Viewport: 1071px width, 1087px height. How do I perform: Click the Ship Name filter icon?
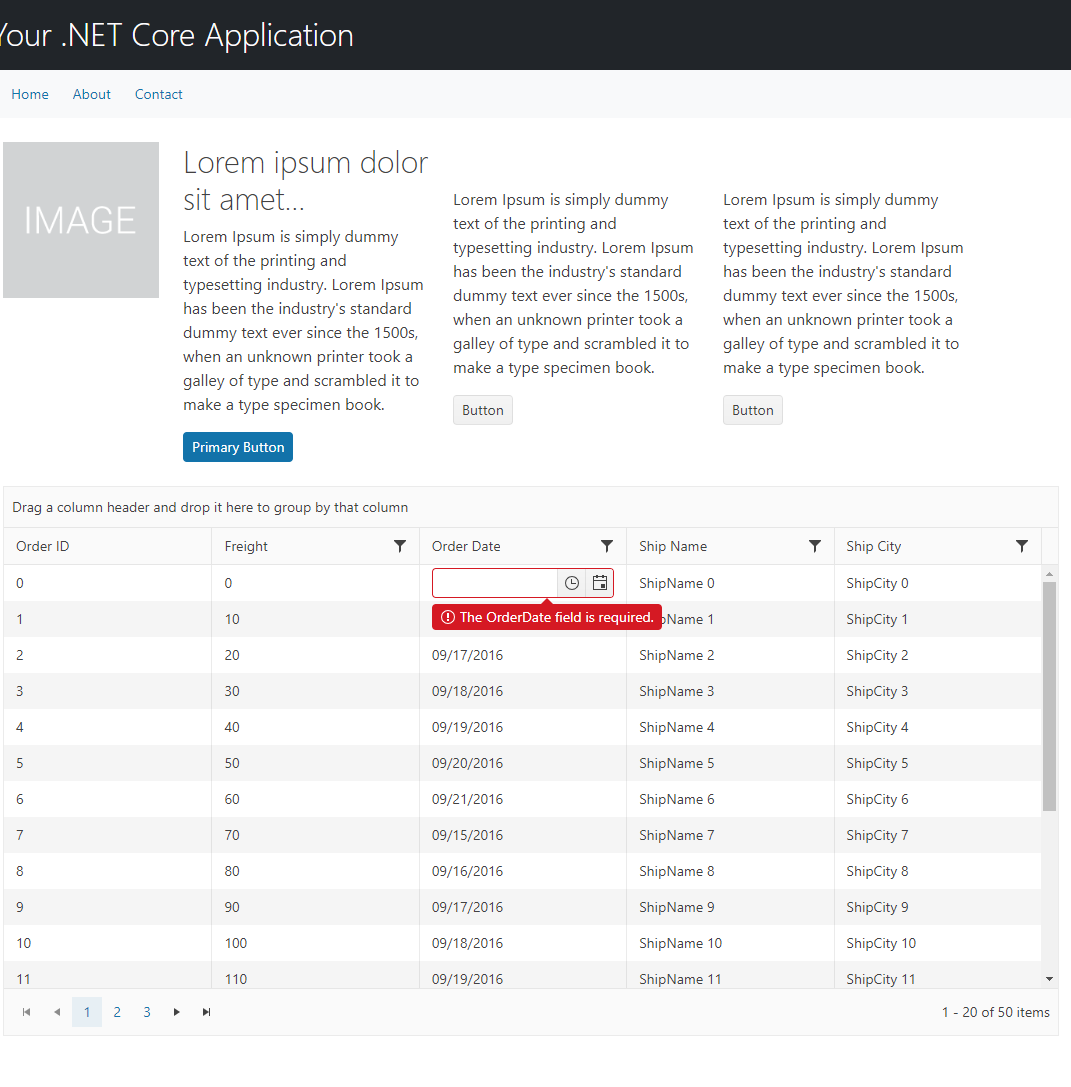point(815,546)
